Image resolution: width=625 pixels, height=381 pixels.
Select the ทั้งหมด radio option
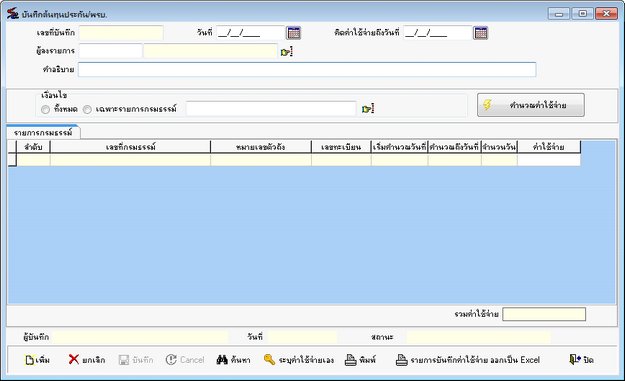point(45,109)
